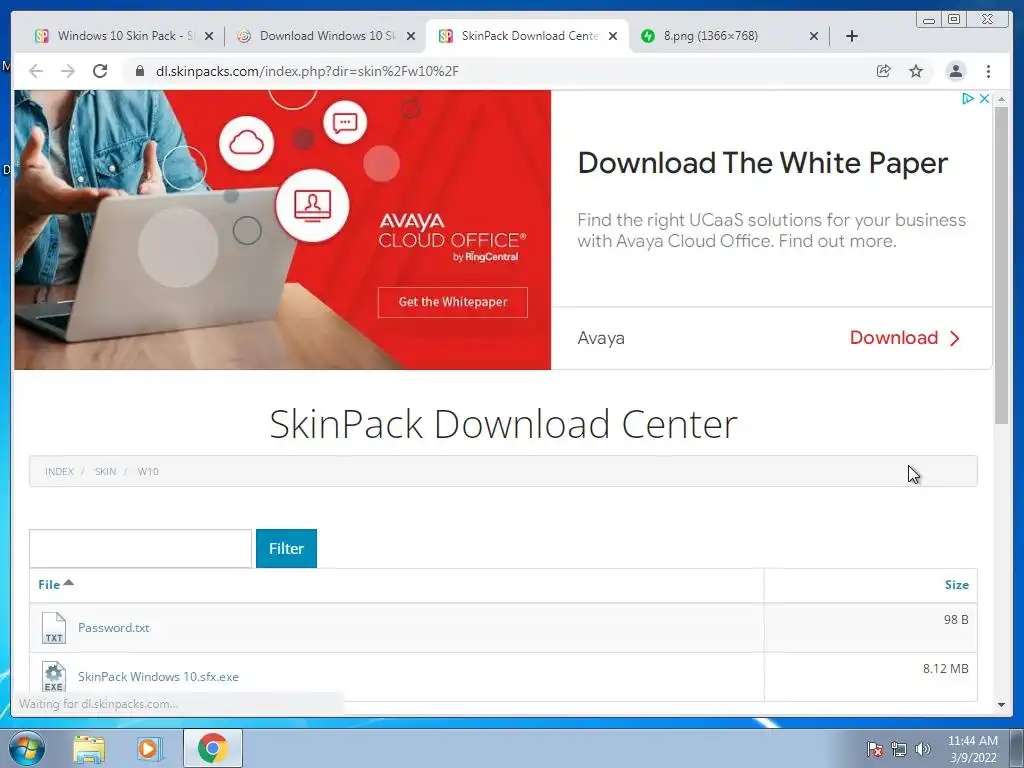Open Windows Explorer from the taskbar
This screenshot has width=1024, height=768.
click(x=89, y=748)
